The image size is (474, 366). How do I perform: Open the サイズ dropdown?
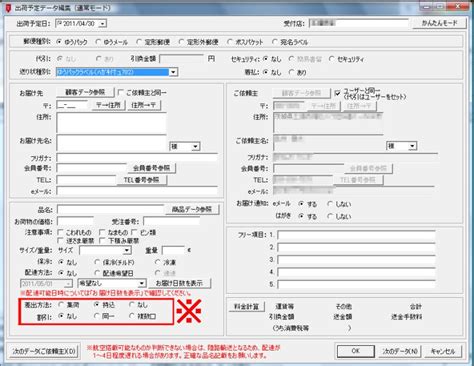[127, 250]
